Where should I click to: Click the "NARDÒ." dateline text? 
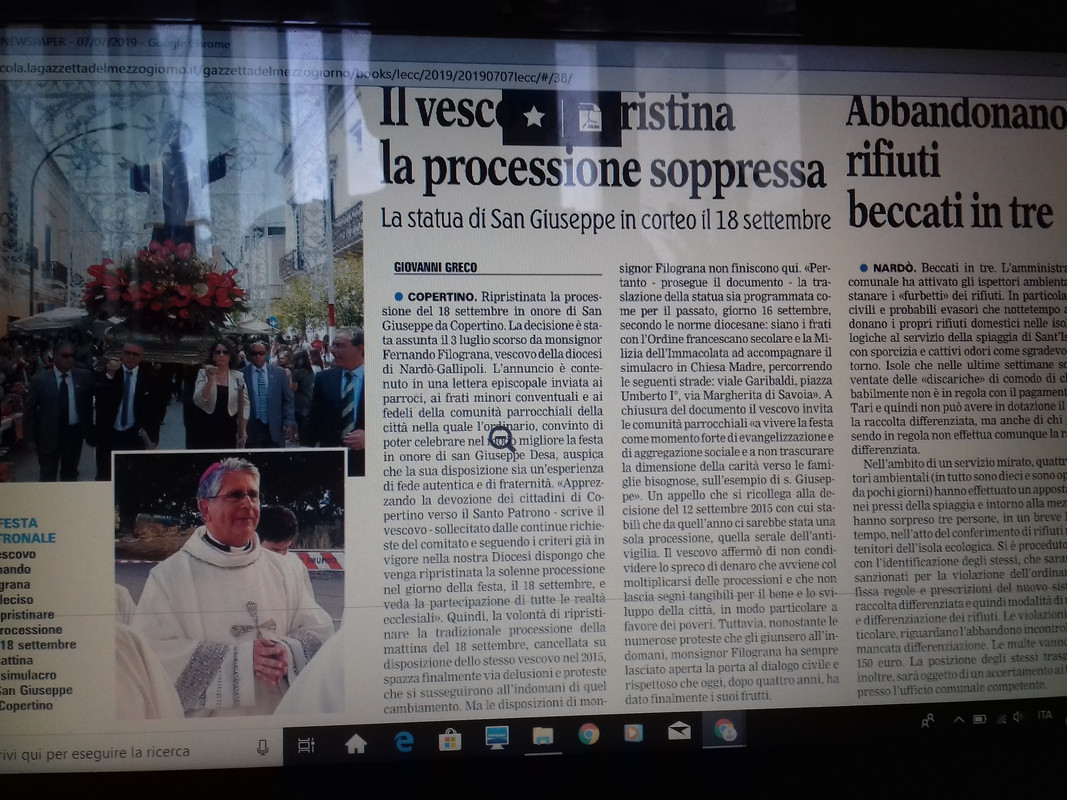click(x=894, y=268)
